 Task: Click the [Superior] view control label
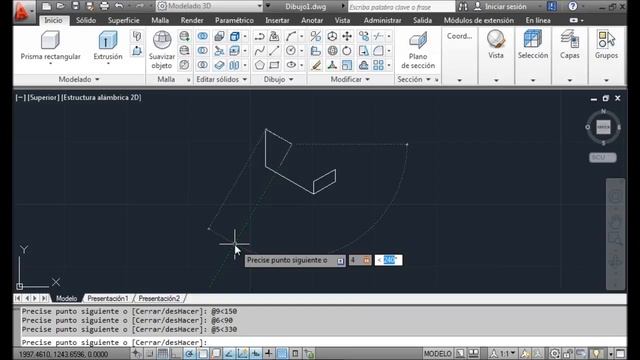[44, 97]
